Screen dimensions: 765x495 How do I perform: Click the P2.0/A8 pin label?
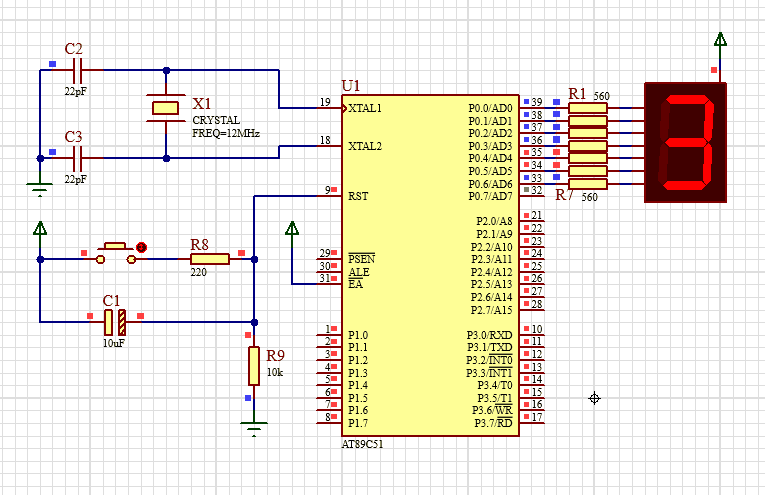pos(494,221)
